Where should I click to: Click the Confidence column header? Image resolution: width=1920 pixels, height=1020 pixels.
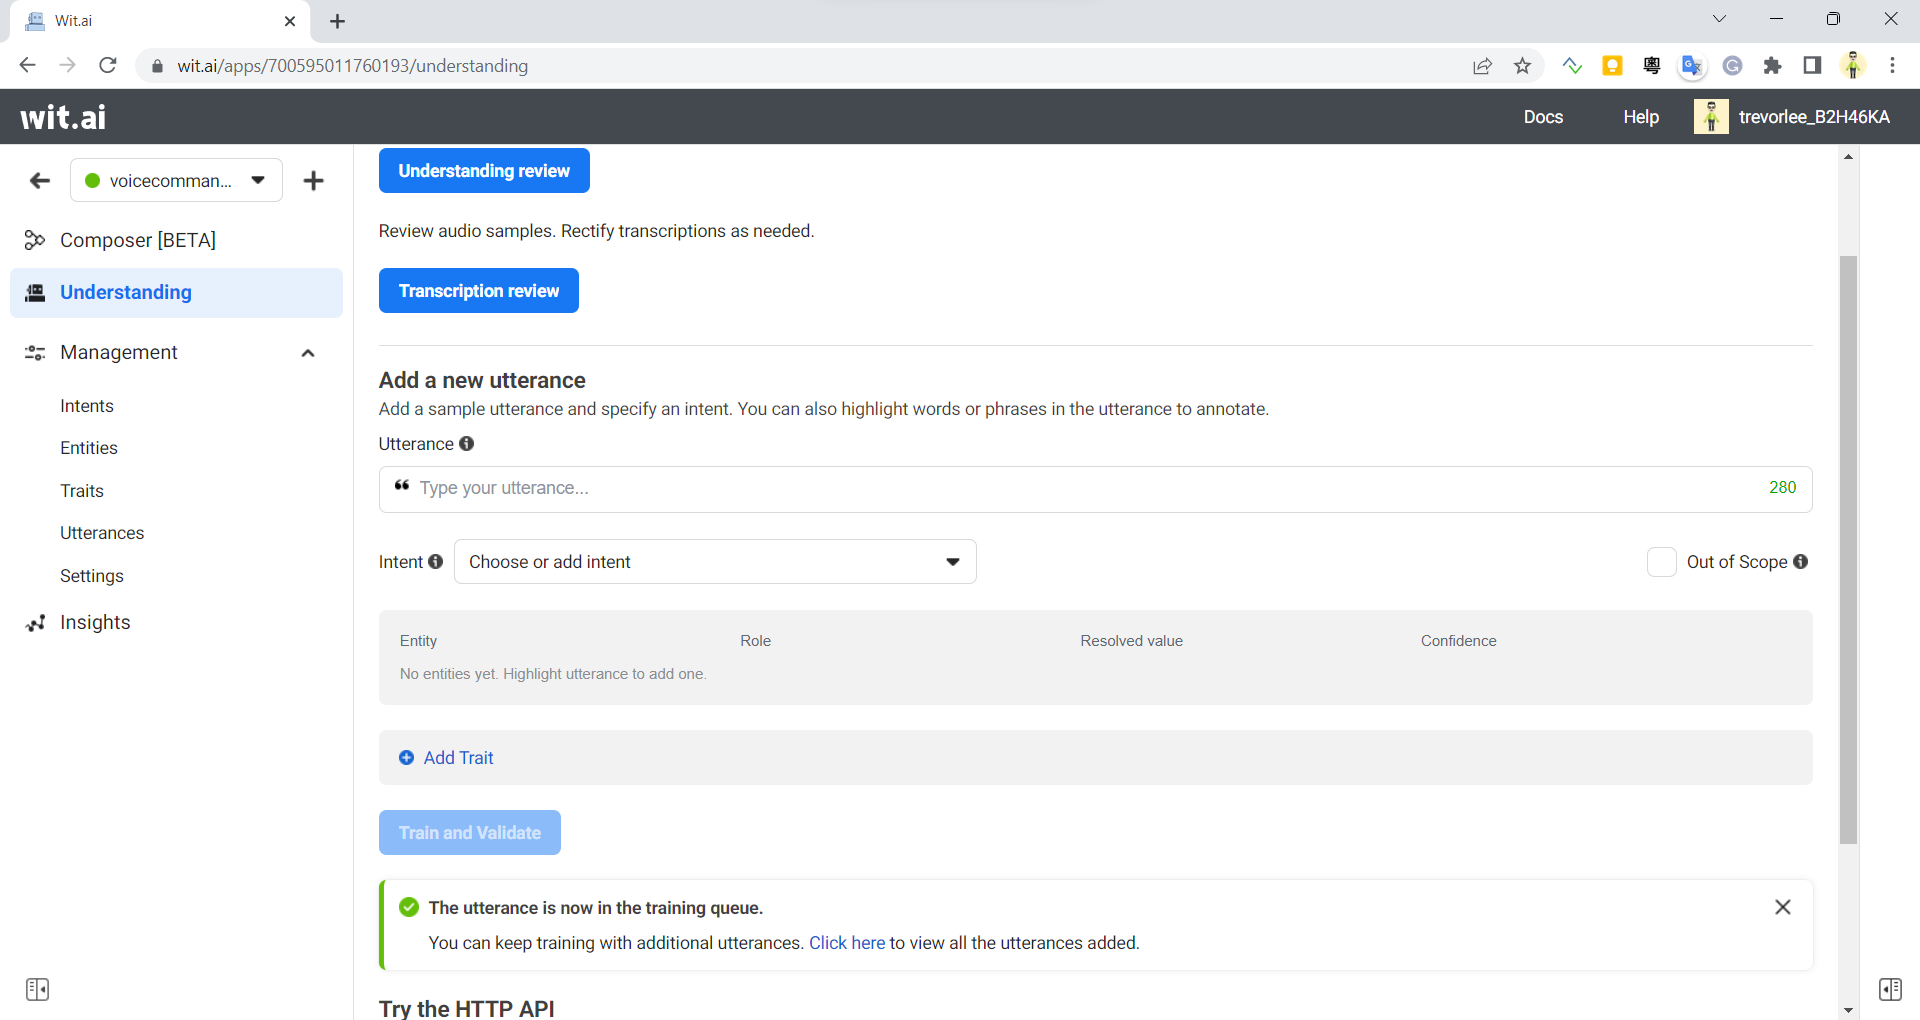[x=1459, y=641]
